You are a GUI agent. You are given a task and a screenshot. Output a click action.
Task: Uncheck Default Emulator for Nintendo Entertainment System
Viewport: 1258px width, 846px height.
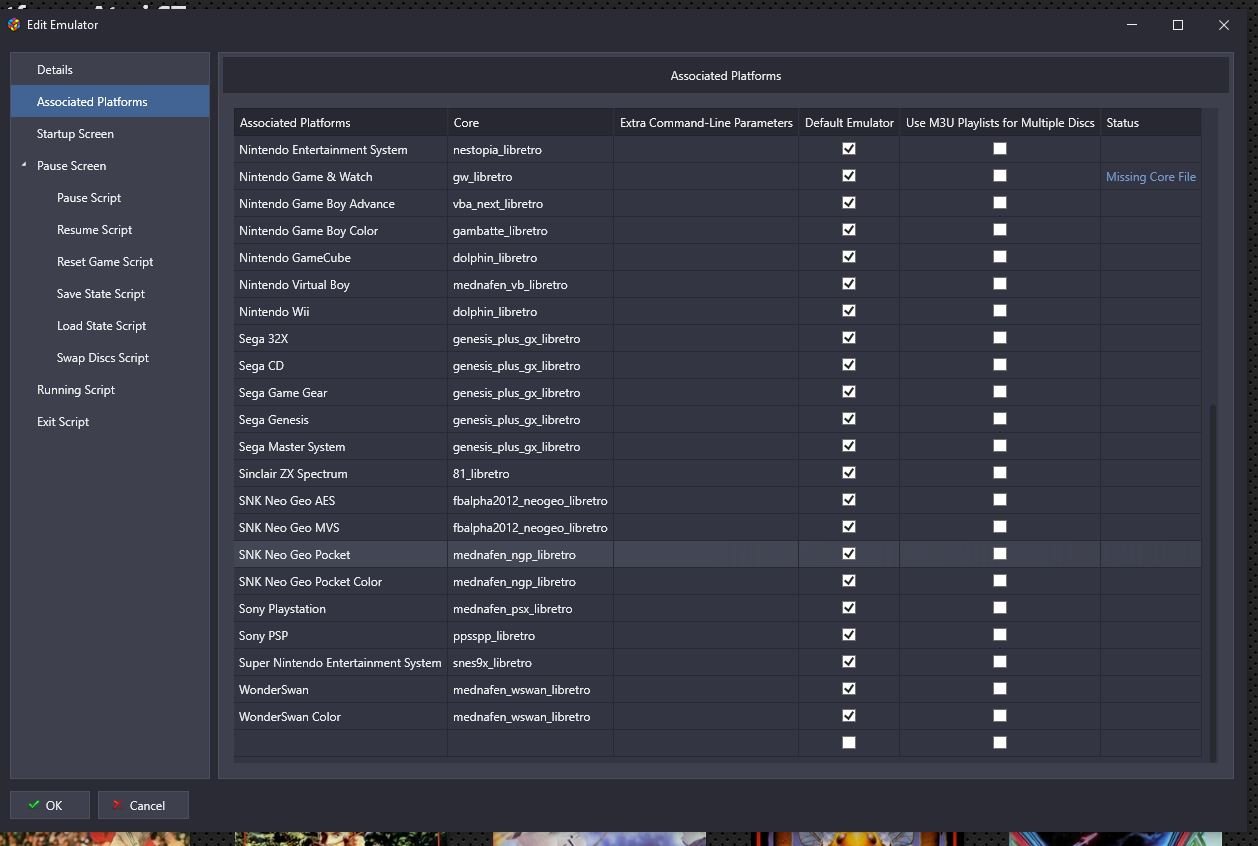click(x=849, y=149)
